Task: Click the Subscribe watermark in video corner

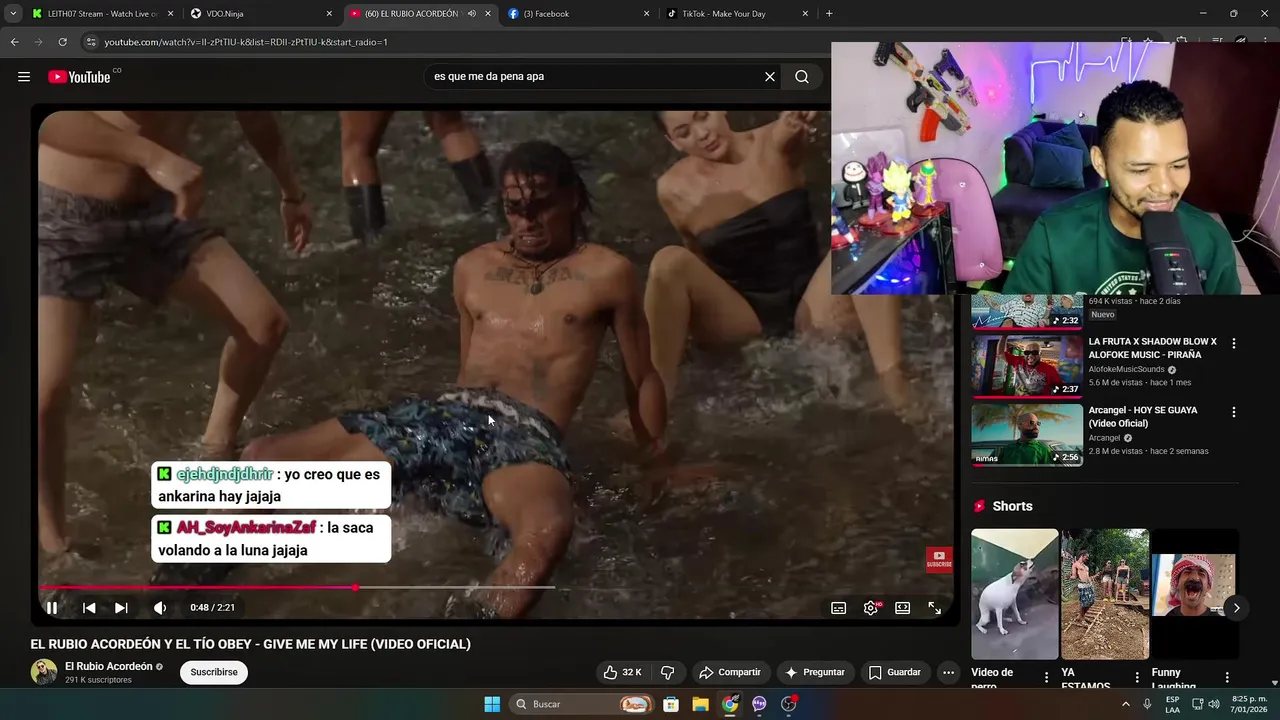Action: 939,559
